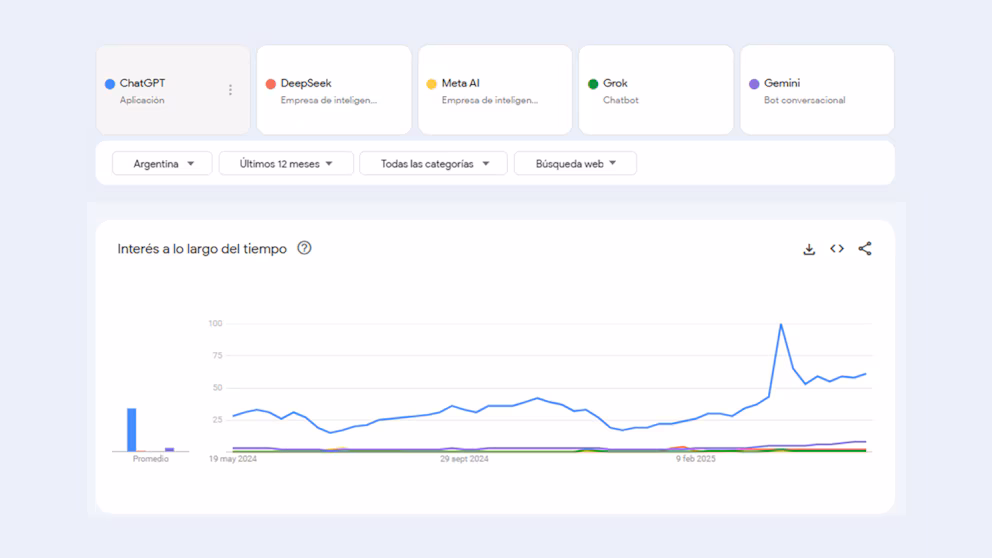This screenshot has height=558, width=992.
Task: Click the 25 value on the y-axis
Action: tap(218, 419)
